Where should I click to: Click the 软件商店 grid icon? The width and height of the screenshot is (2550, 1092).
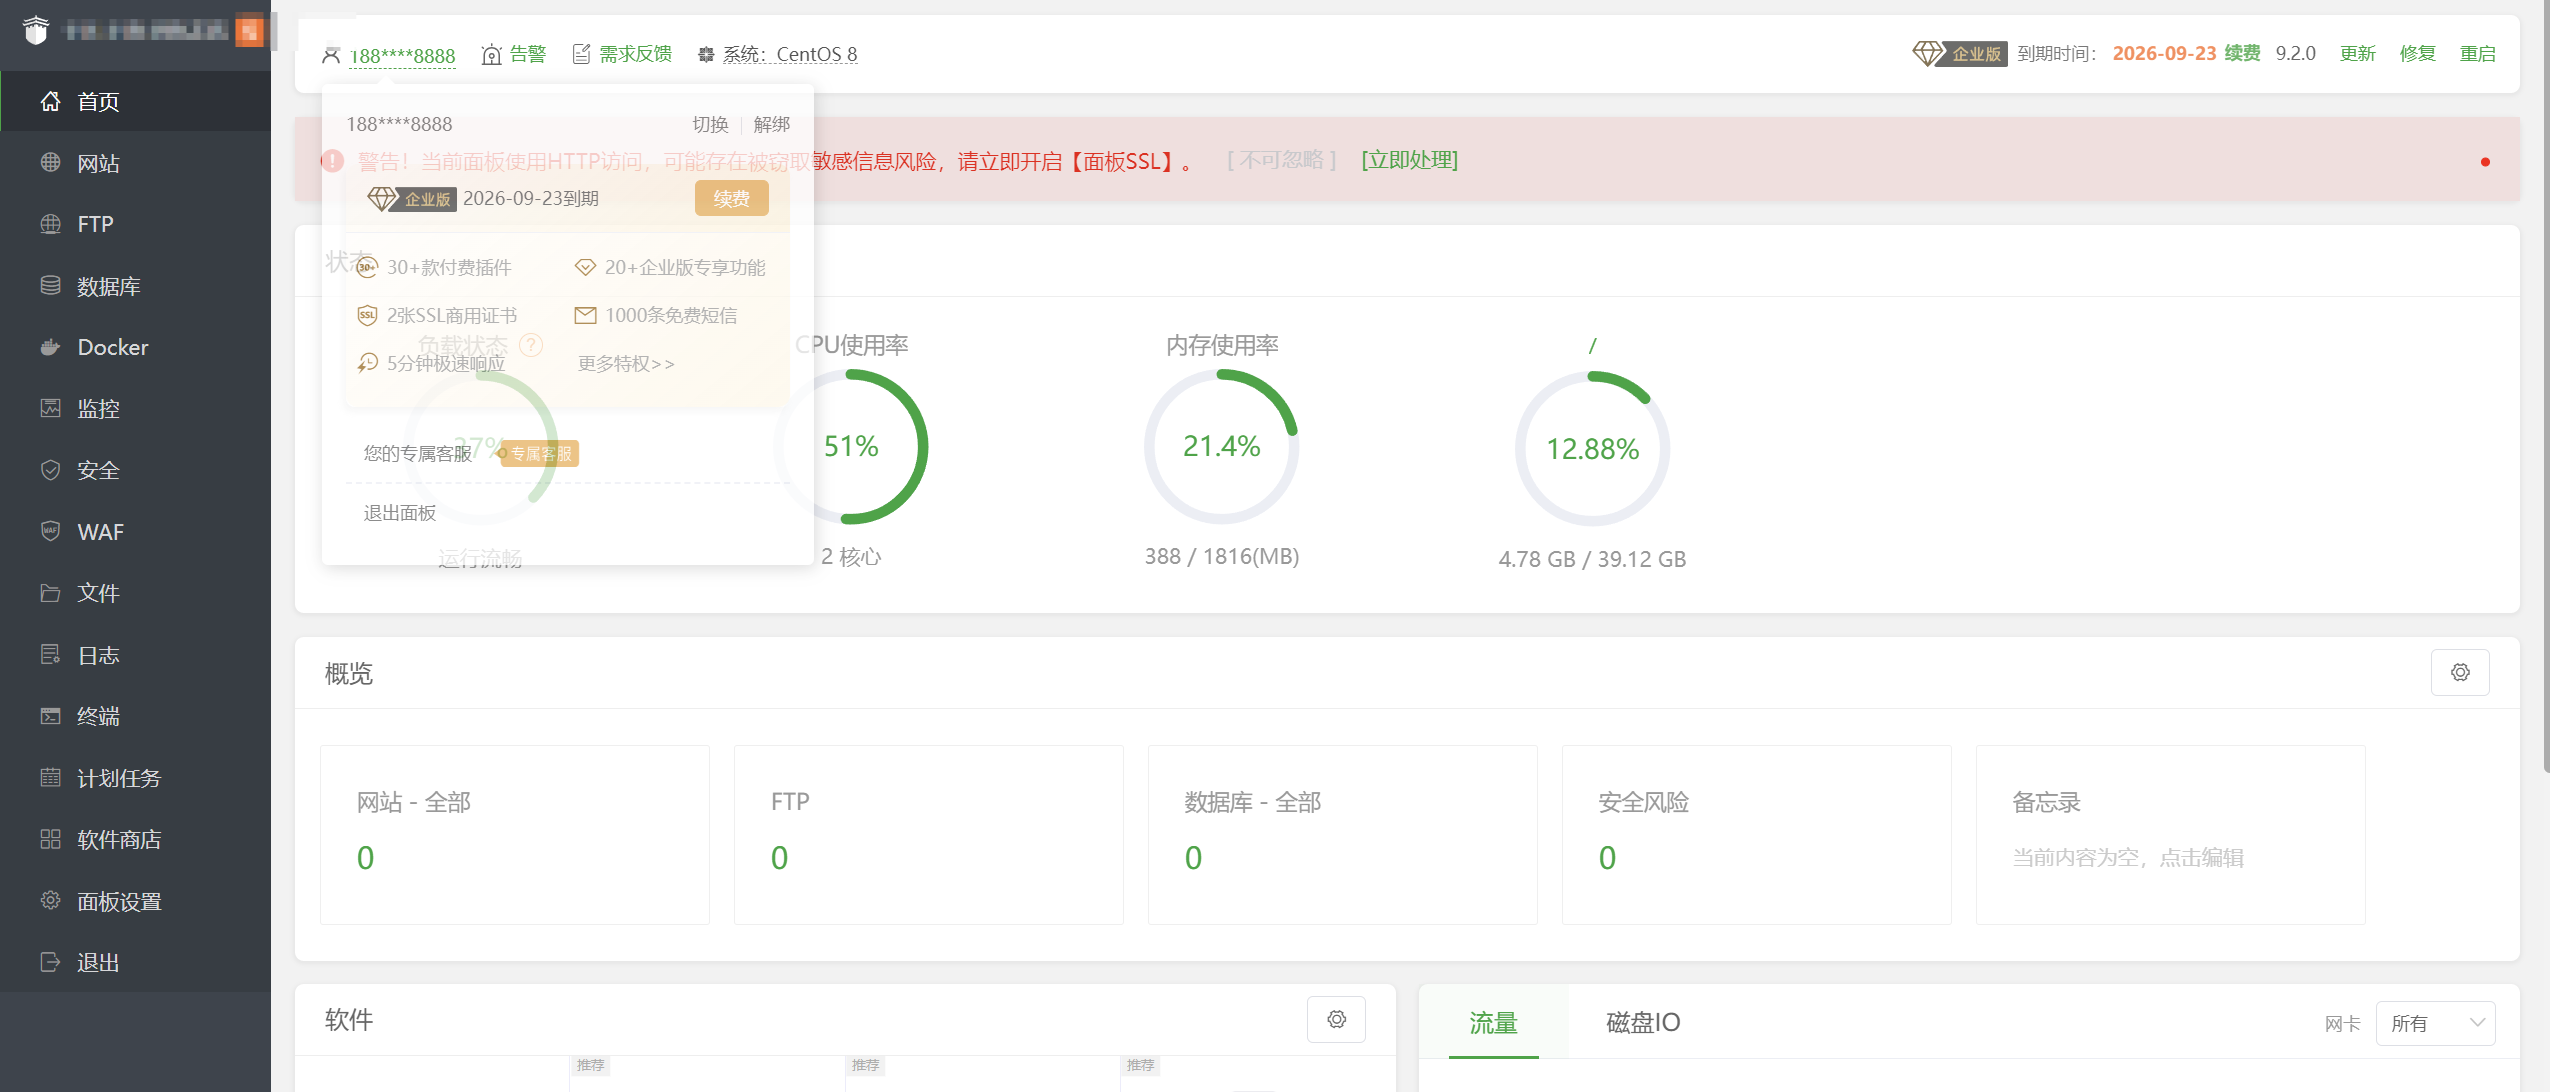50,839
